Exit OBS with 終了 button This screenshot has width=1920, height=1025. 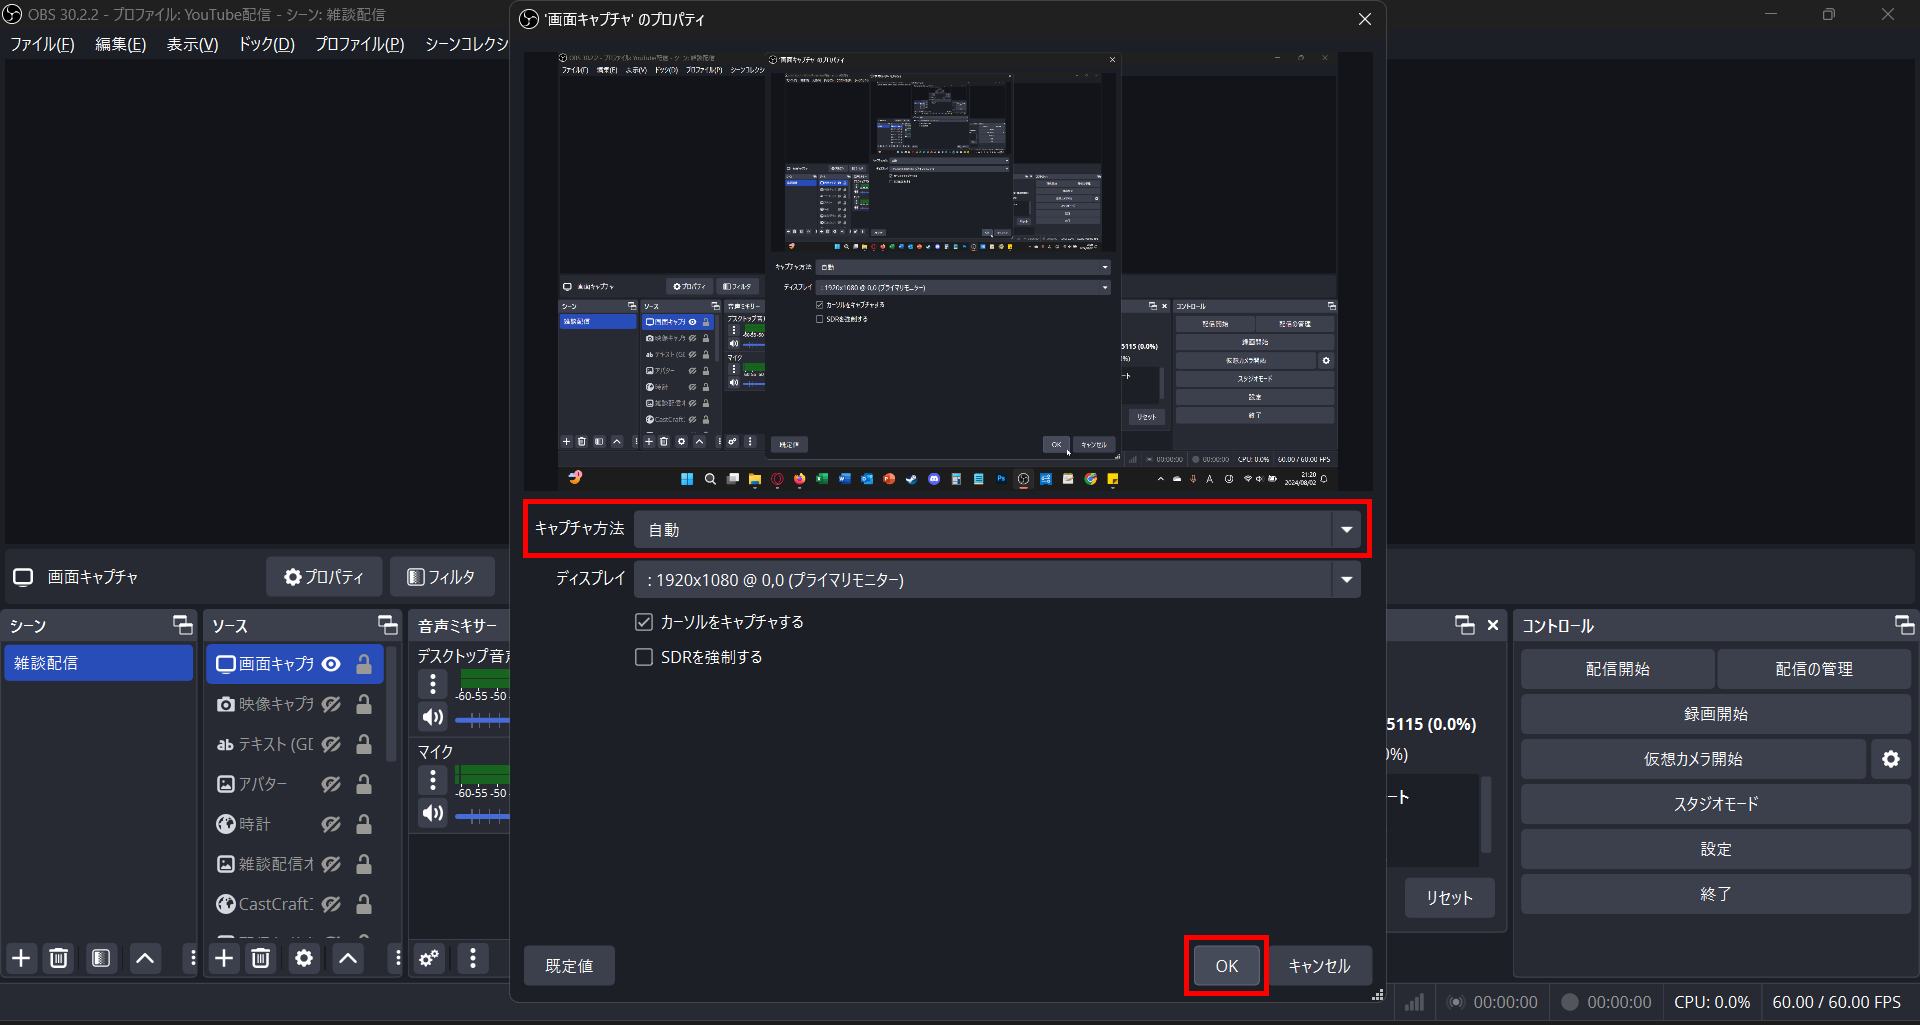click(x=1715, y=894)
